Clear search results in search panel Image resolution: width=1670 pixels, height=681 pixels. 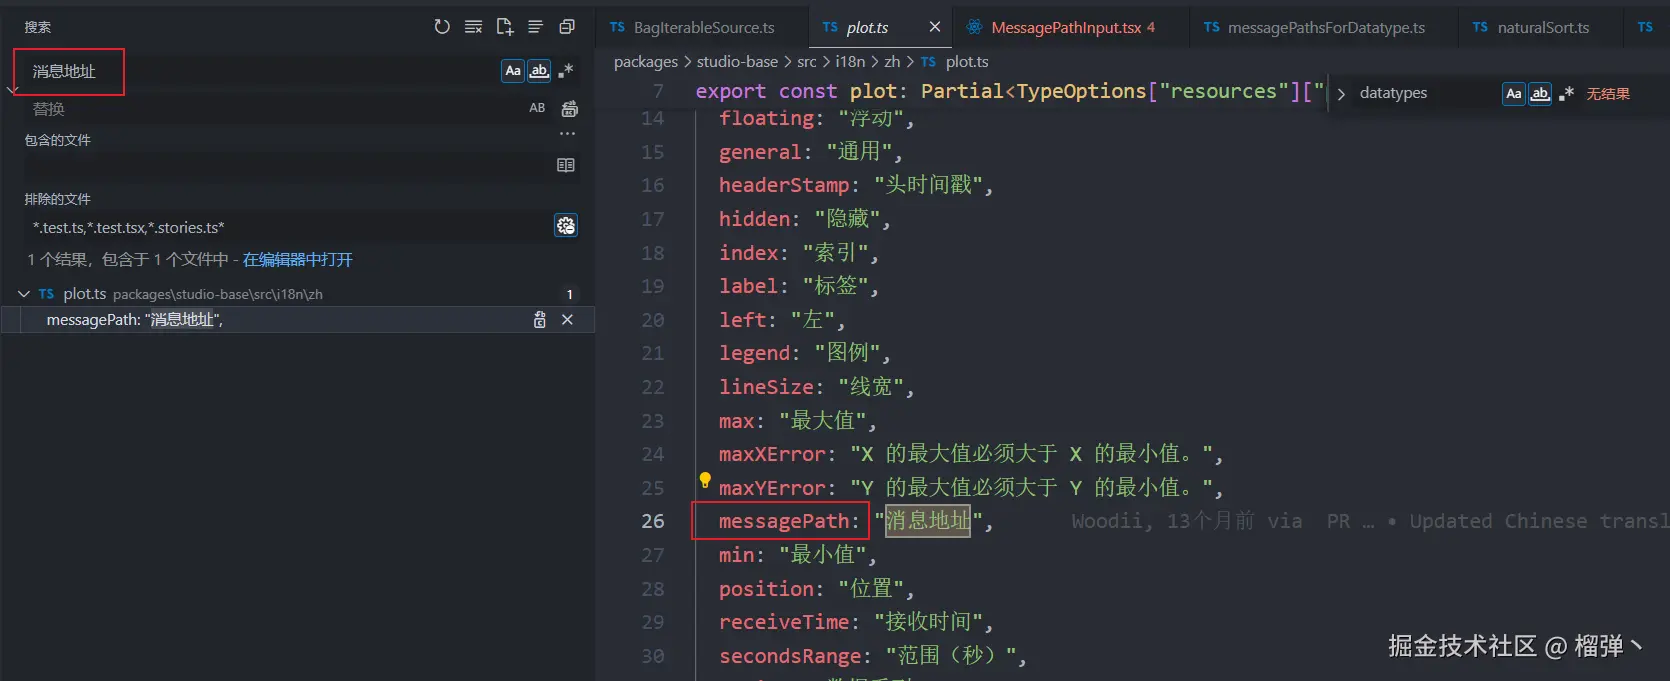click(x=474, y=27)
